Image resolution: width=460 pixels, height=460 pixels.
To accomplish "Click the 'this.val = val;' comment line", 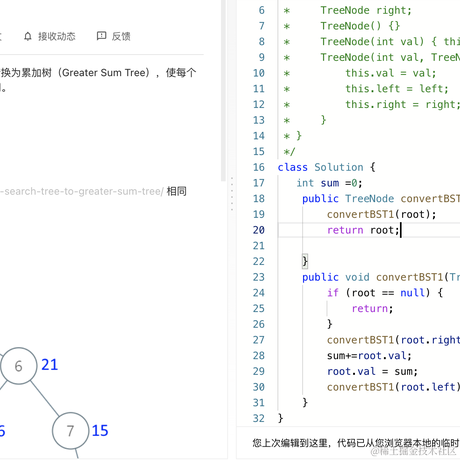I will tap(391, 73).
